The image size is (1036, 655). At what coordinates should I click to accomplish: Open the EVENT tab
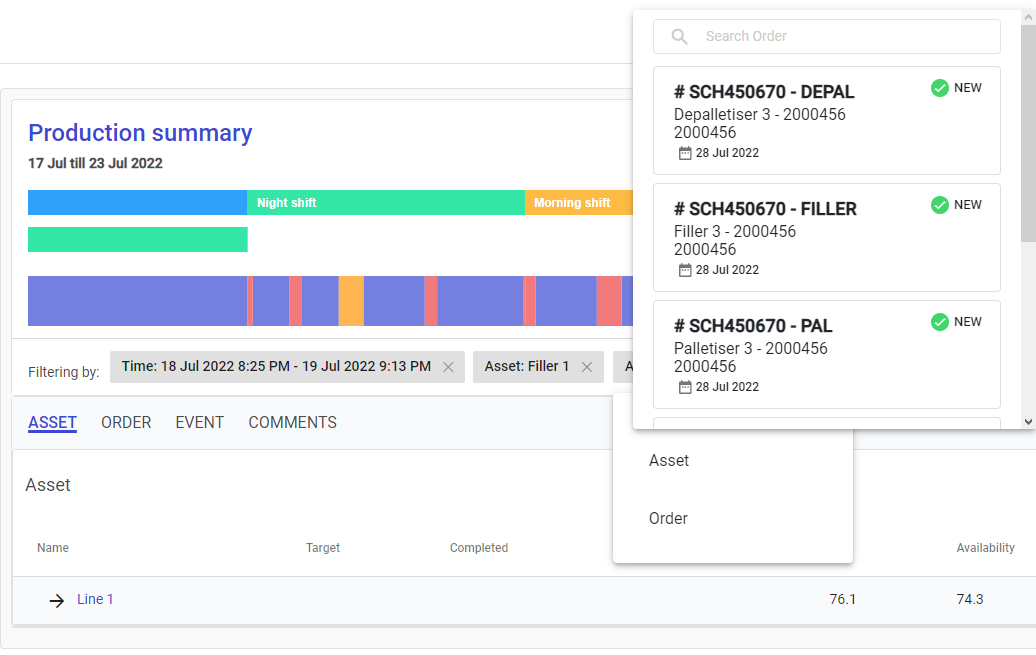(200, 422)
